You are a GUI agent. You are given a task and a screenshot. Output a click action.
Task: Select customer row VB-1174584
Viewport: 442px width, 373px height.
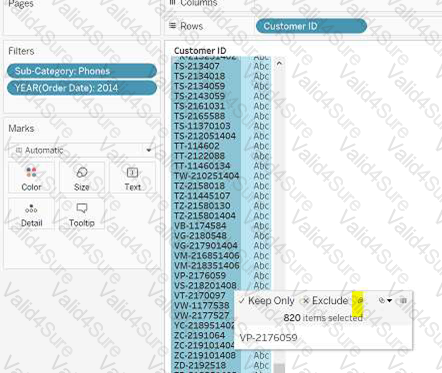click(206, 226)
